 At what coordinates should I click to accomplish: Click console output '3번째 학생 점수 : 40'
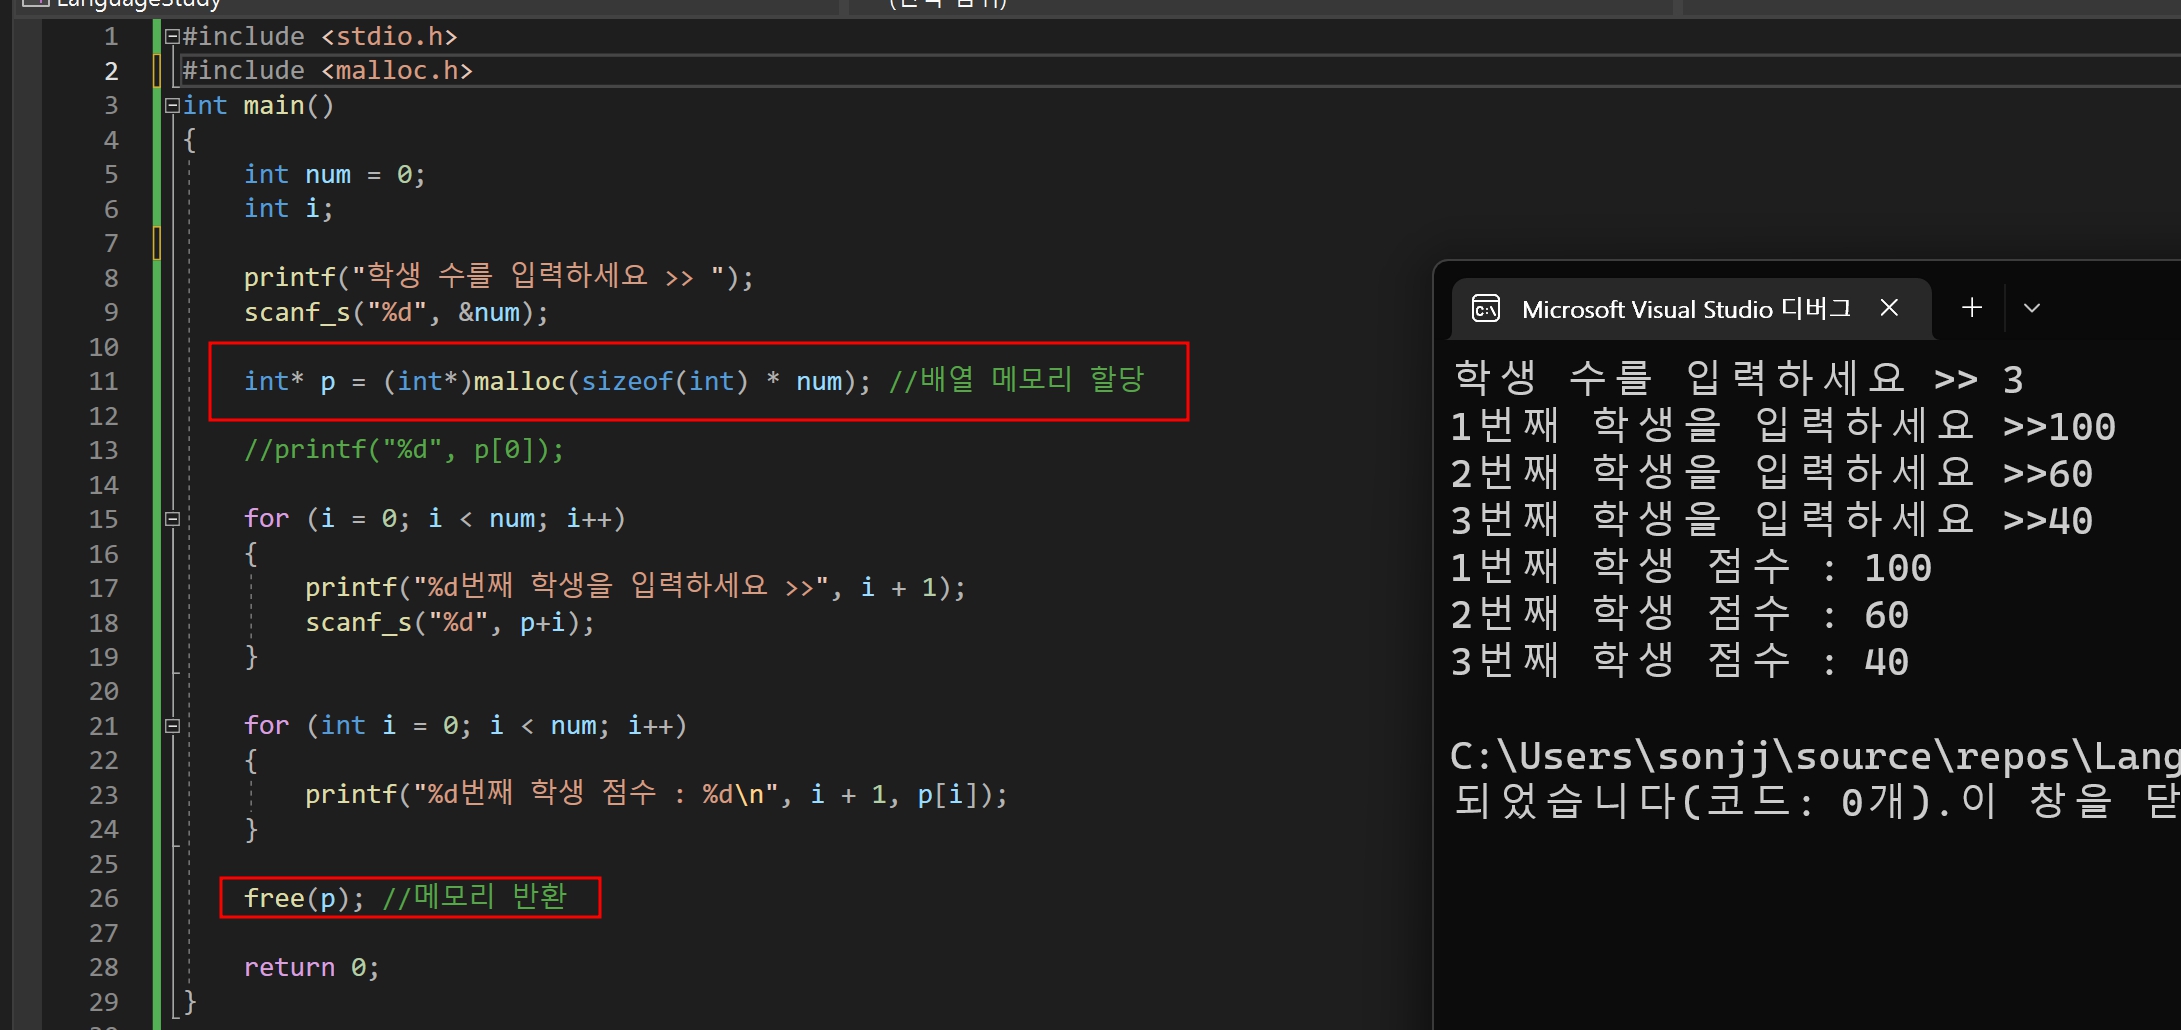point(1680,661)
